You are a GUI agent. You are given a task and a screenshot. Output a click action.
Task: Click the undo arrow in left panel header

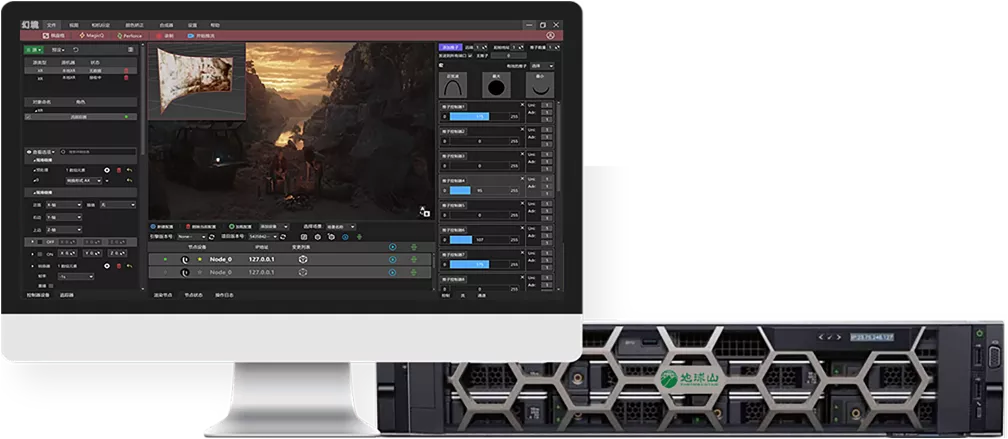(76, 49)
